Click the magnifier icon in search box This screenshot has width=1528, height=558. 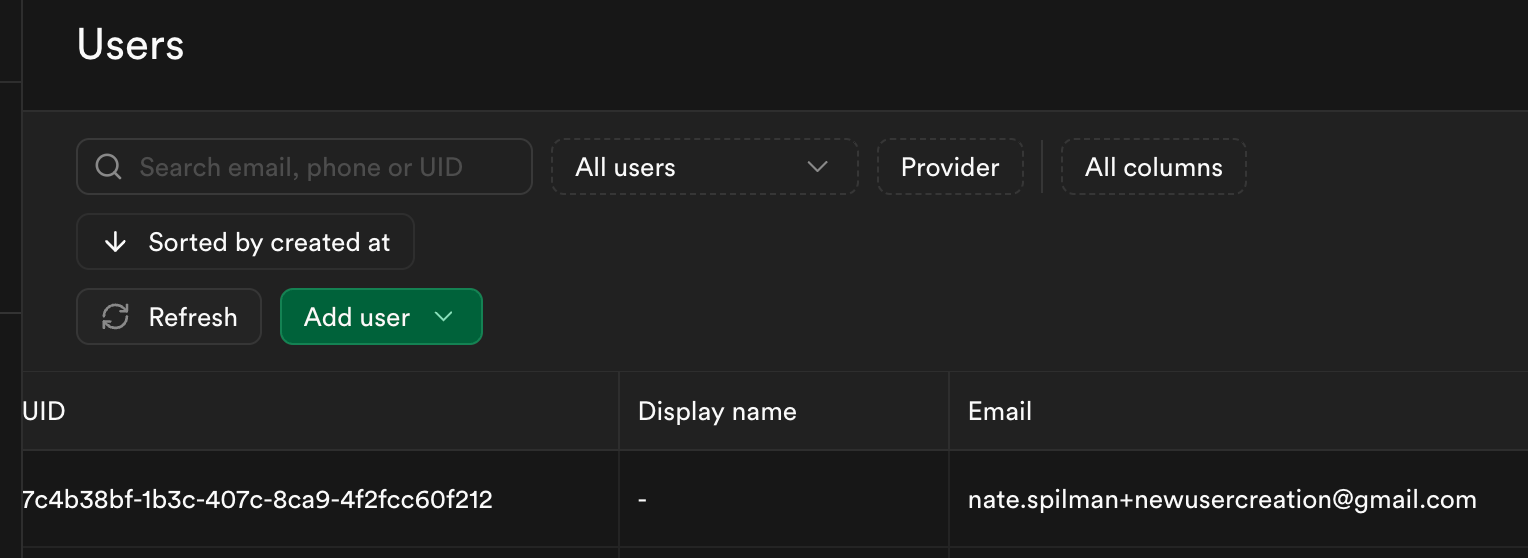tap(108, 167)
